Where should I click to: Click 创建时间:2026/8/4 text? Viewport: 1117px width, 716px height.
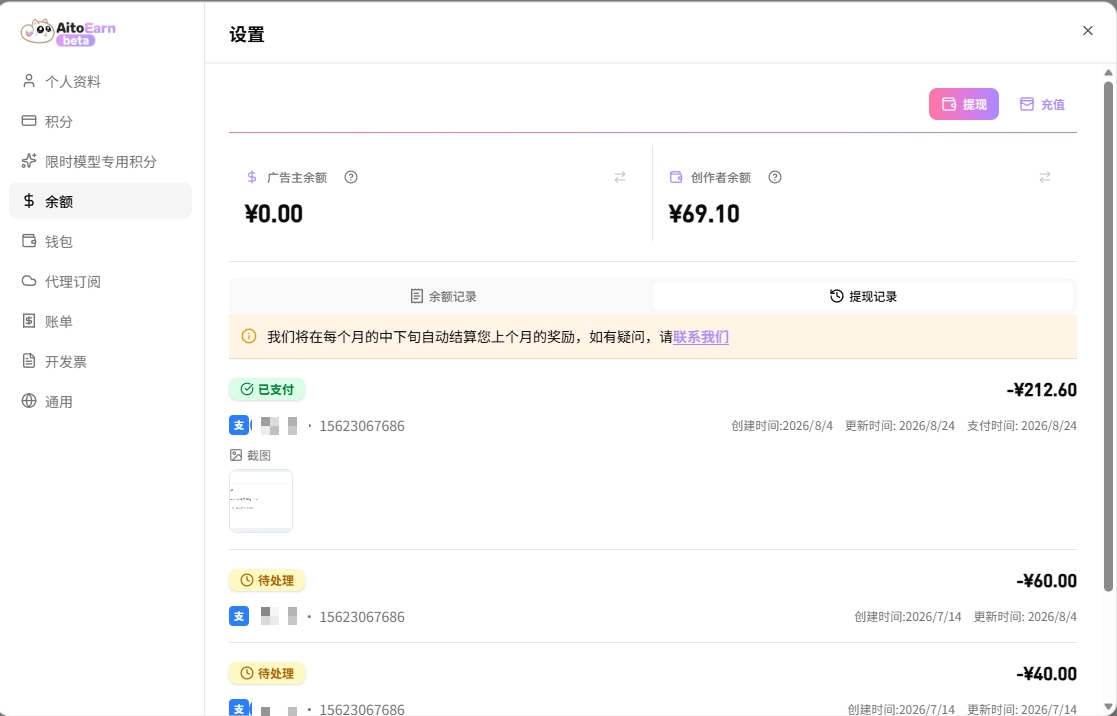click(781, 425)
